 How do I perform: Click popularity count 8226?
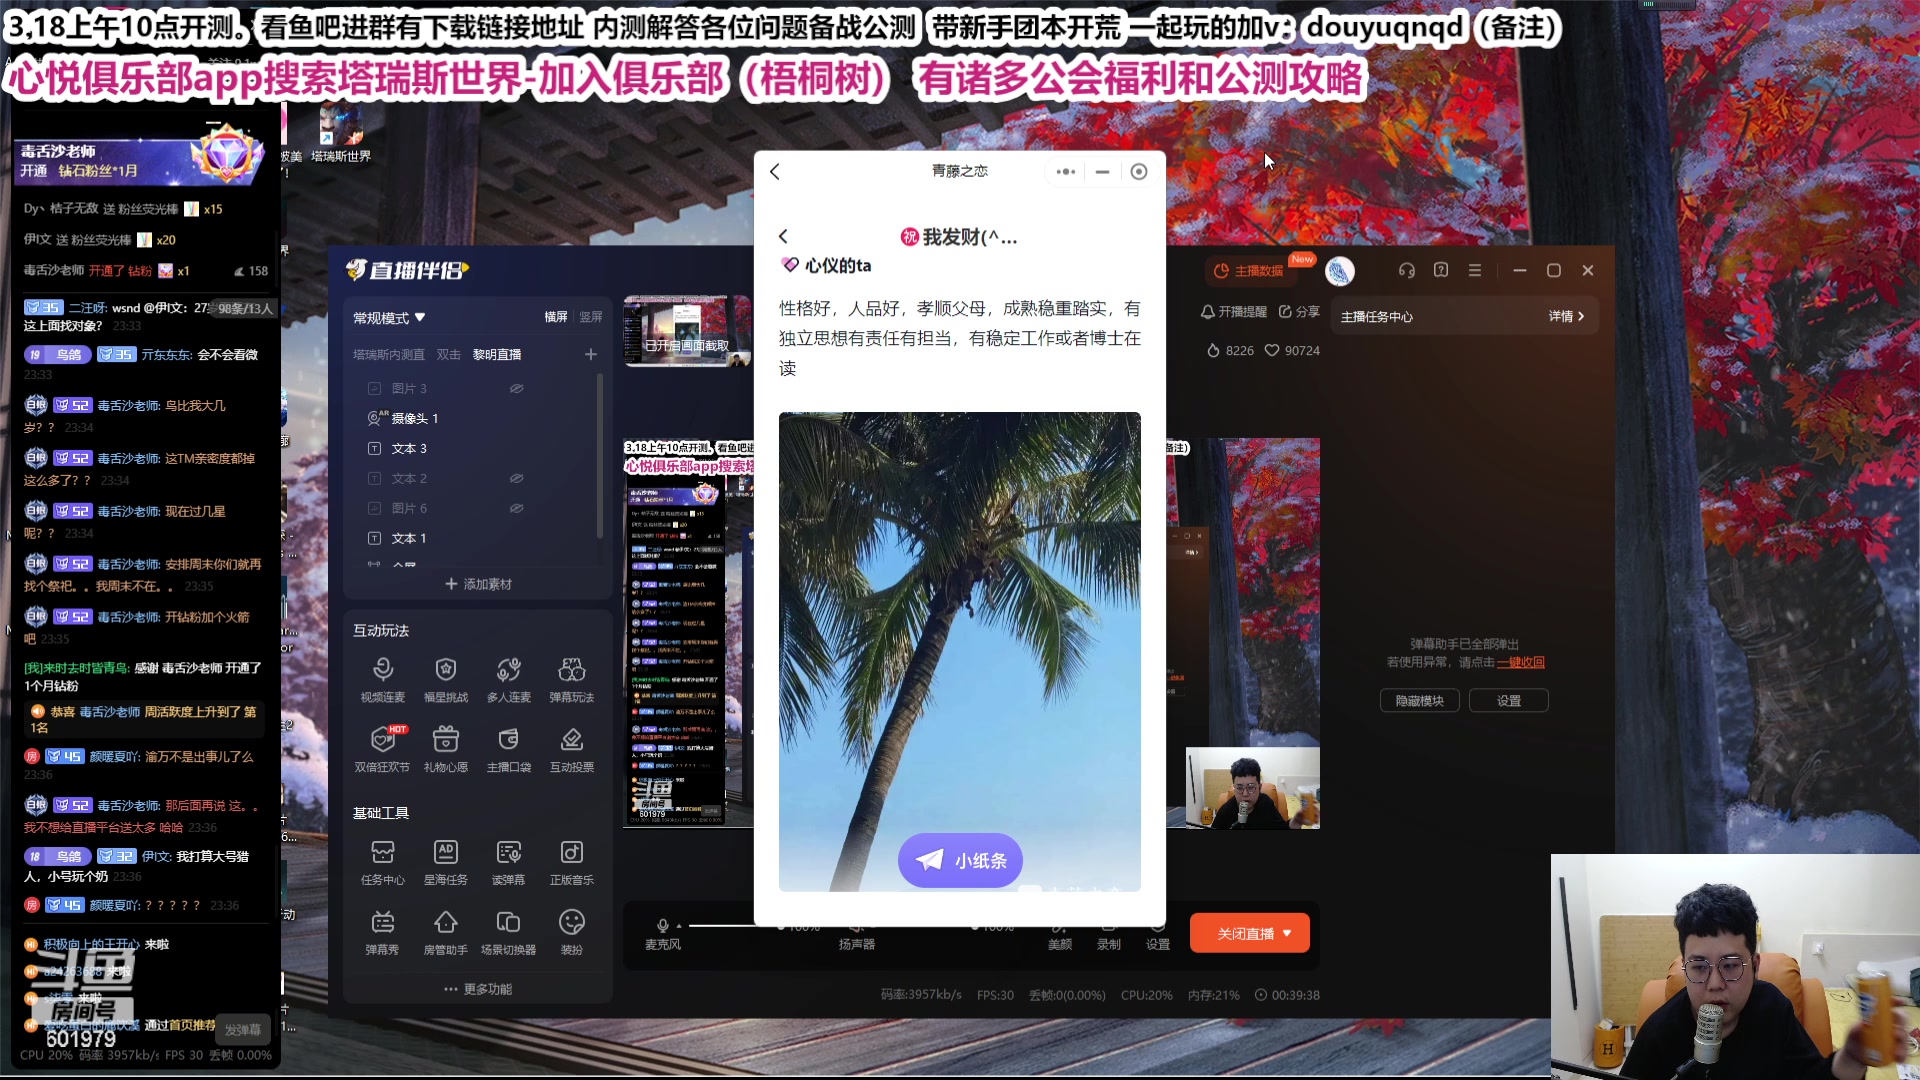1230,351
